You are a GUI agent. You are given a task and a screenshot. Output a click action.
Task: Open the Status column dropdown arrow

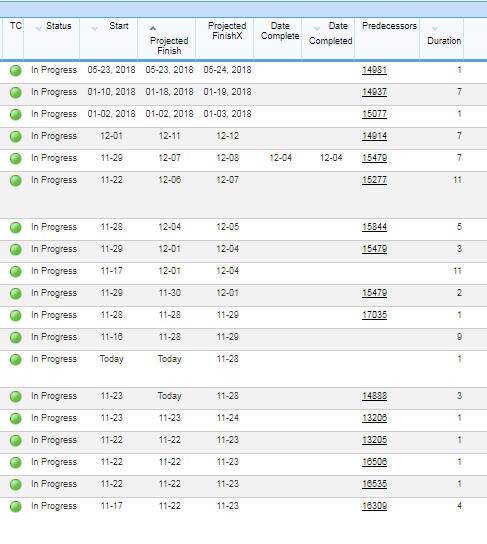point(39,29)
